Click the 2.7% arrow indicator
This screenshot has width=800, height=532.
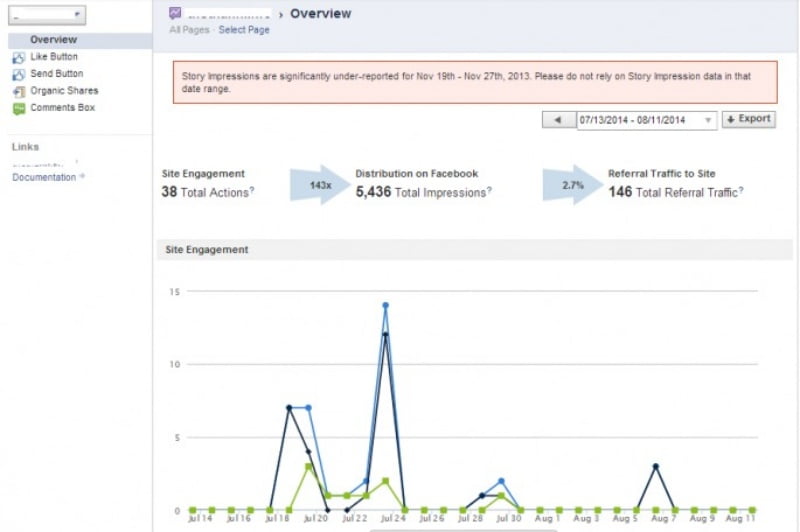click(x=572, y=185)
